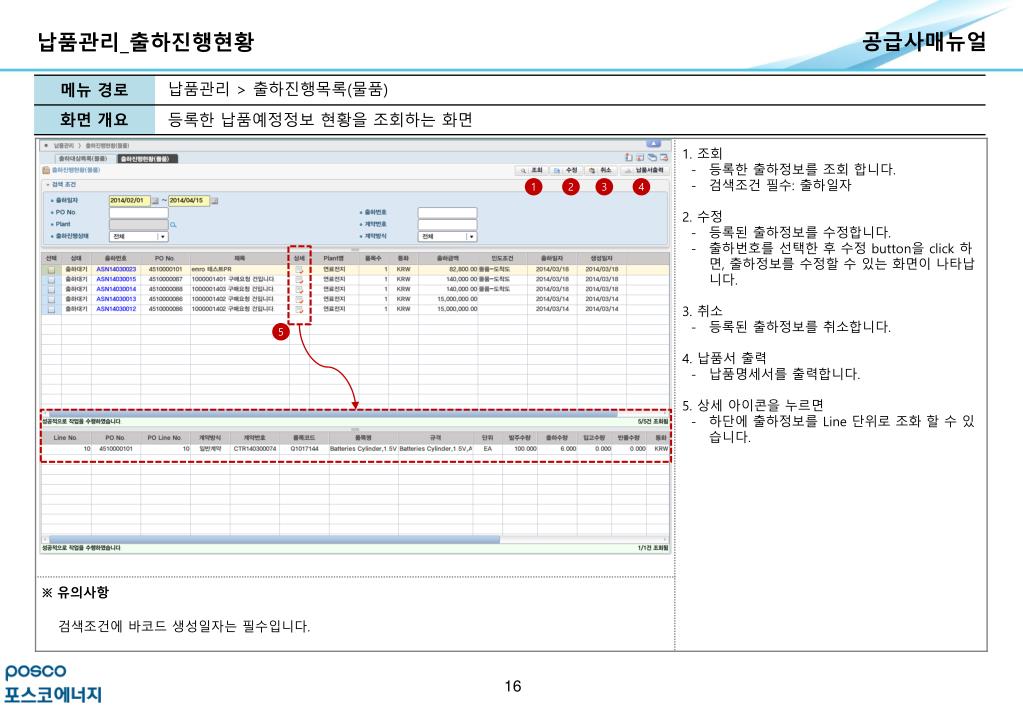The width and height of the screenshot is (1023, 708).
Task: Open detail icon for row ASN14030015
Action: [299, 279]
